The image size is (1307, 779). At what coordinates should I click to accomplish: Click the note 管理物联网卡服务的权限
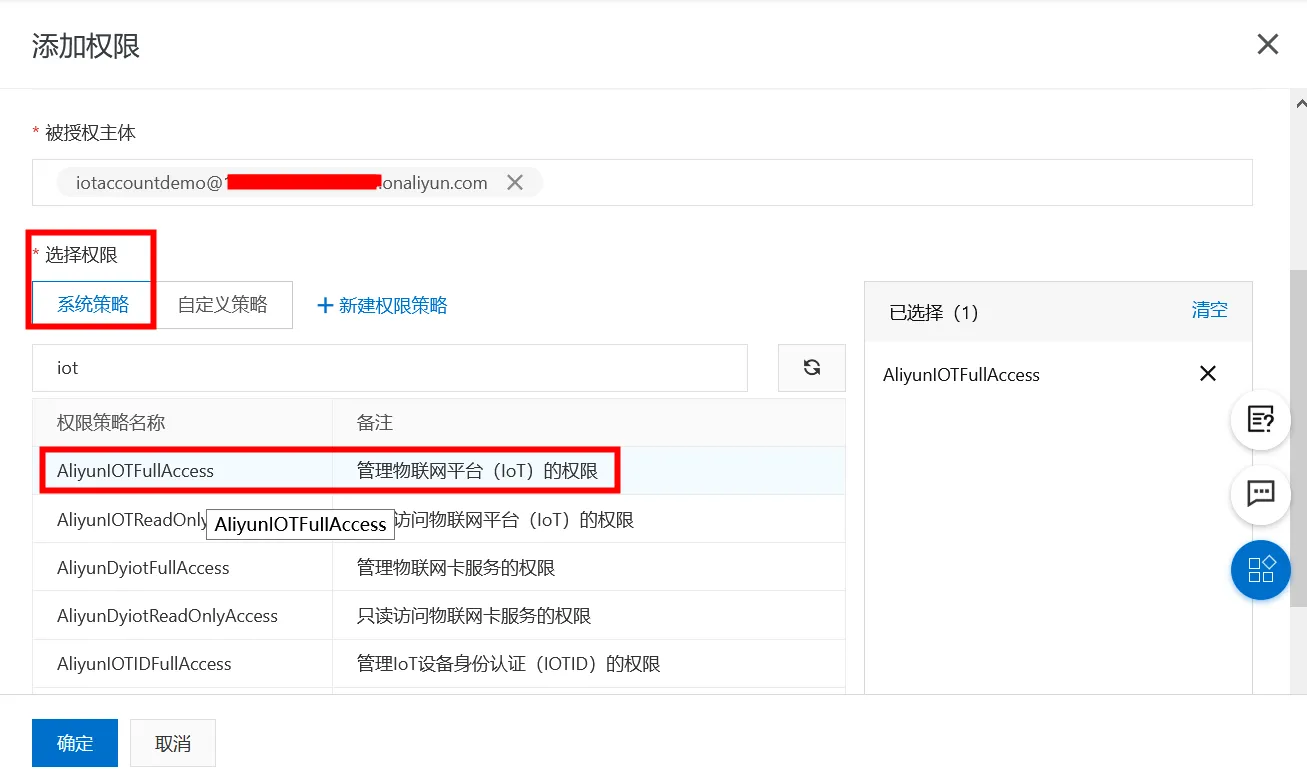[456, 568]
